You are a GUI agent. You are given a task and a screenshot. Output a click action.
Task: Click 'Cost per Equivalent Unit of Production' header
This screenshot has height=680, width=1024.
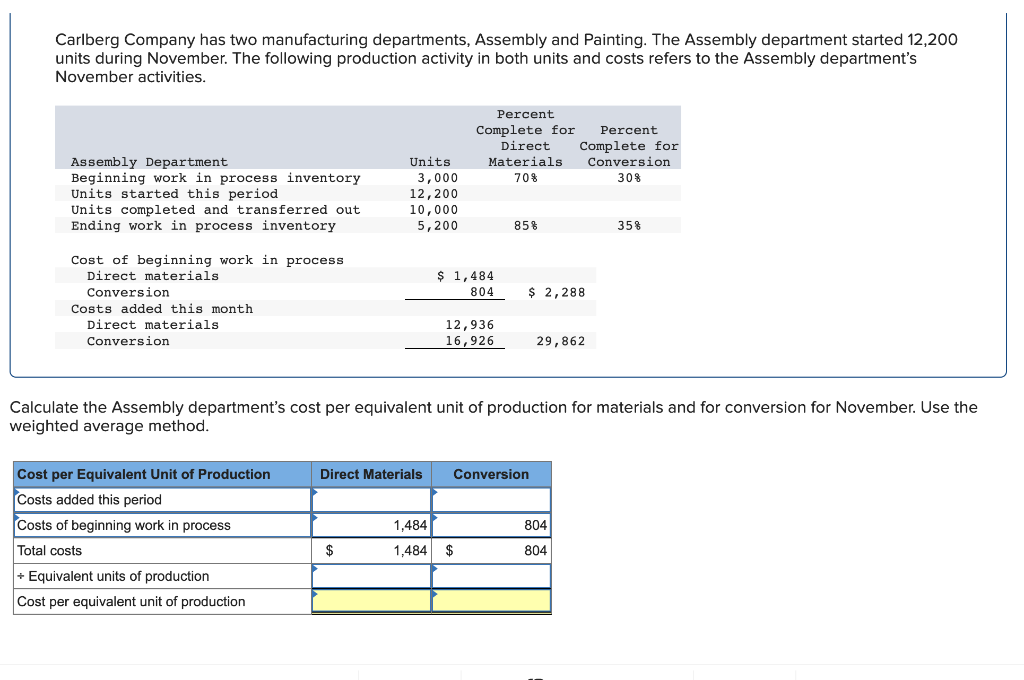[x=162, y=474]
